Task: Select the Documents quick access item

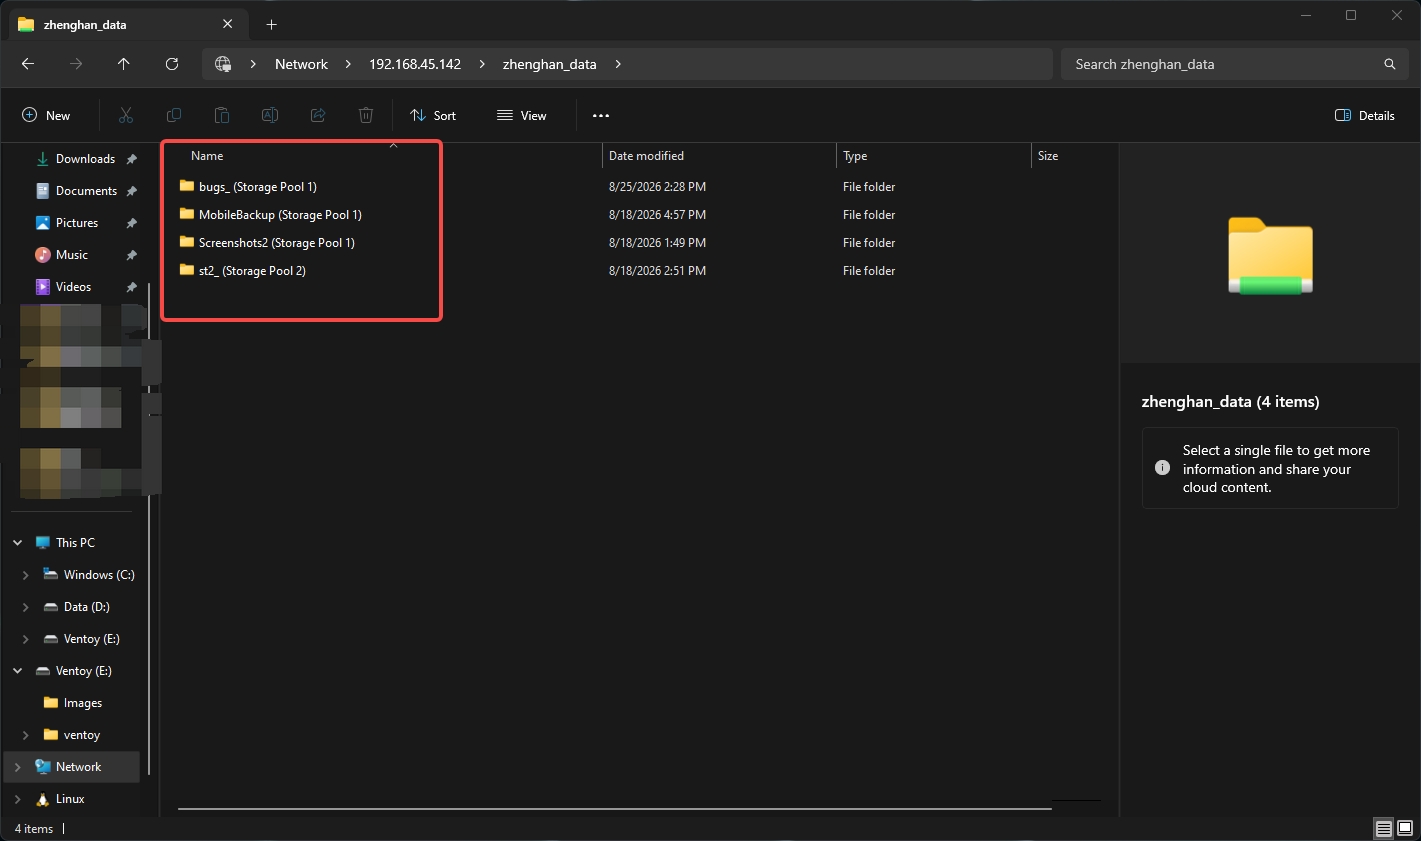Action: pos(78,191)
